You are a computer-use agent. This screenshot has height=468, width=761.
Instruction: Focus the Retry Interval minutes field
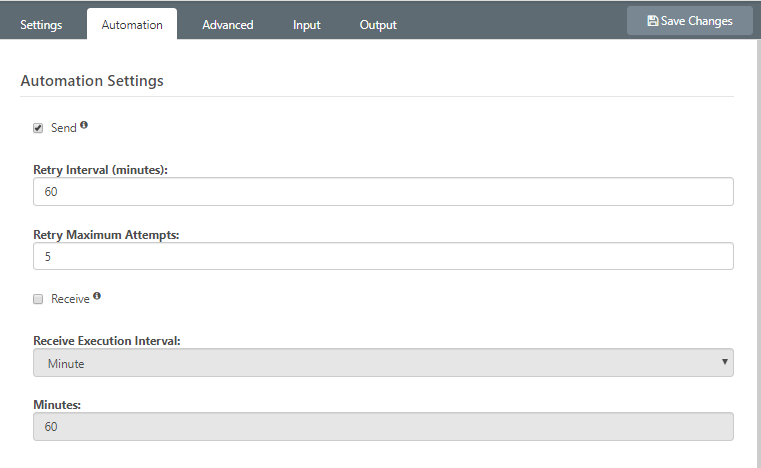click(383, 192)
